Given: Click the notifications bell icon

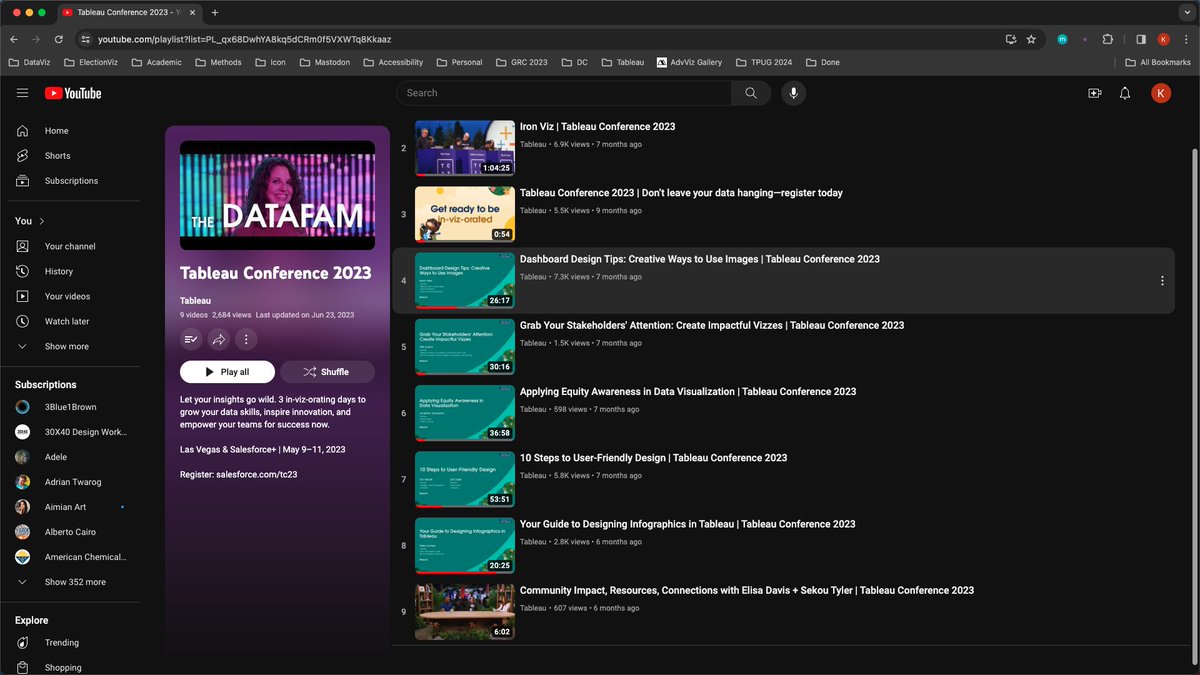Looking at the screenshot, I should (x=1125, y=92).
